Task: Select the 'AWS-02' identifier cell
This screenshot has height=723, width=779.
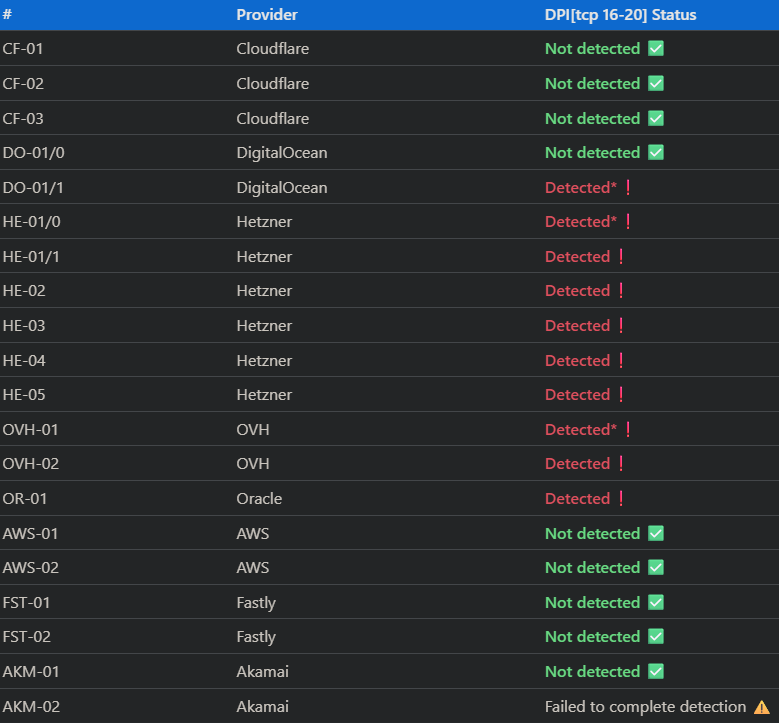Action: (31, 567)
